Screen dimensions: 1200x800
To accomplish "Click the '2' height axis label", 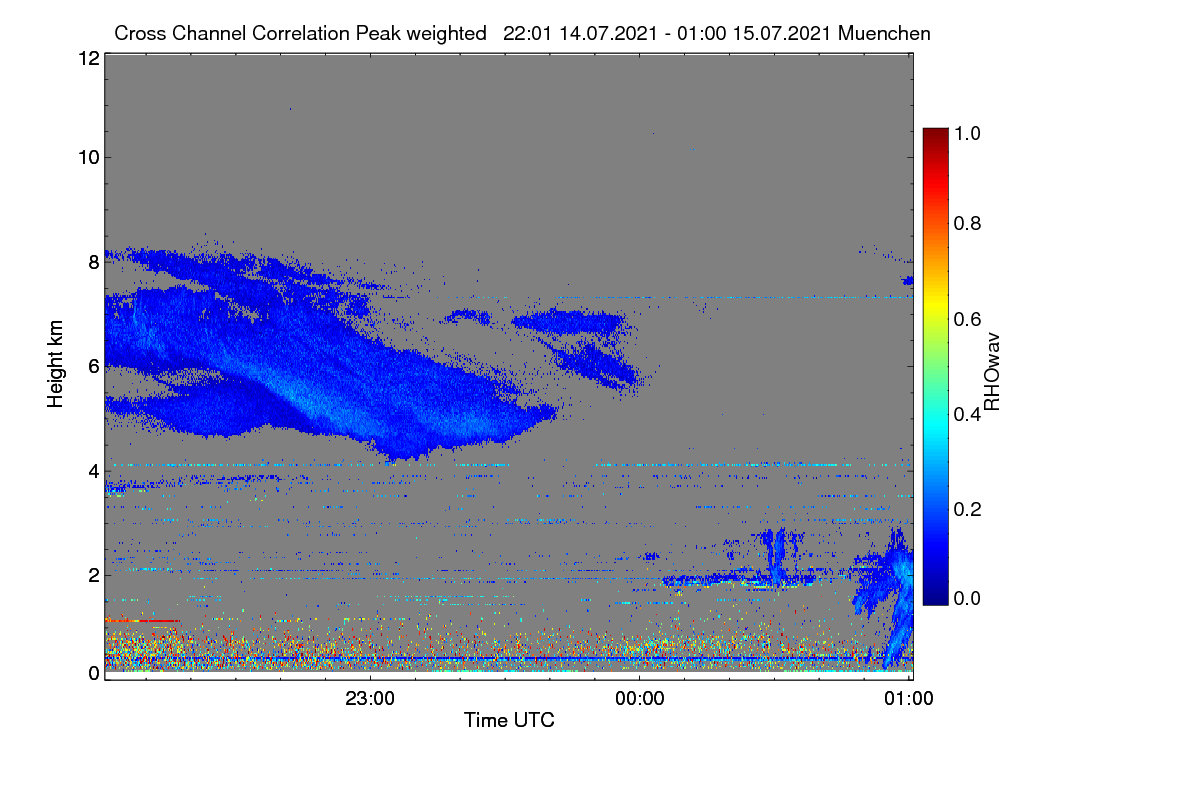I will [94, 575].
